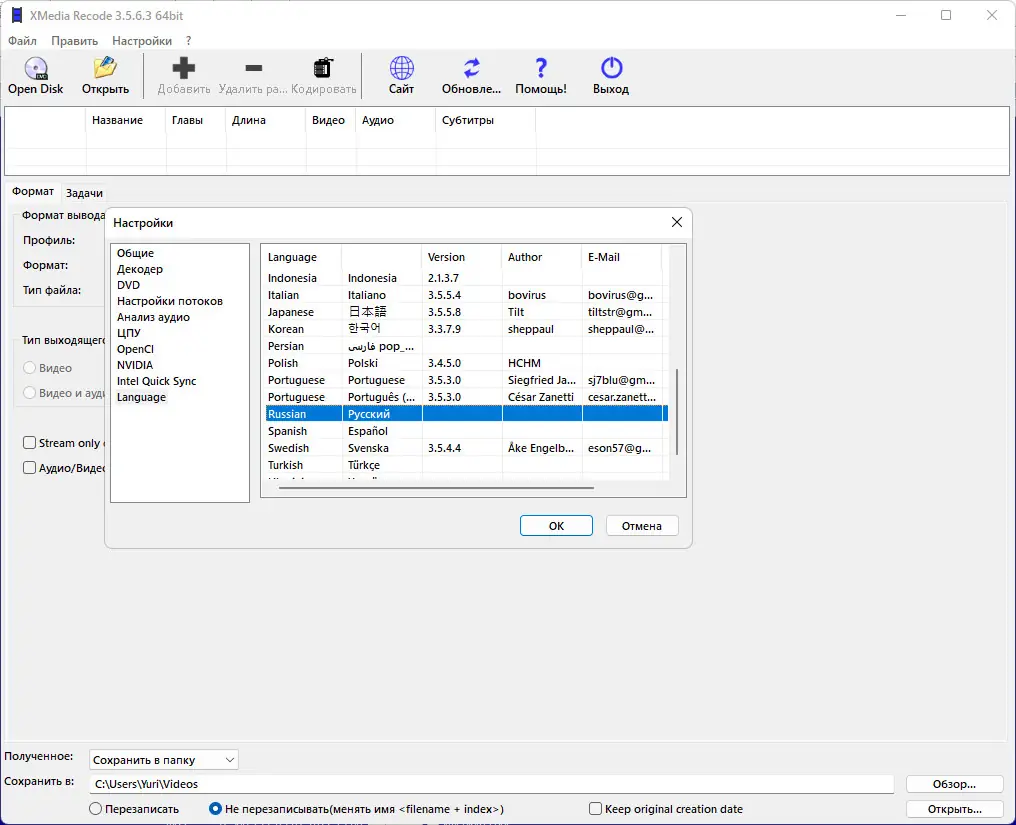Confirm settings with OK button

pos(556,526)
